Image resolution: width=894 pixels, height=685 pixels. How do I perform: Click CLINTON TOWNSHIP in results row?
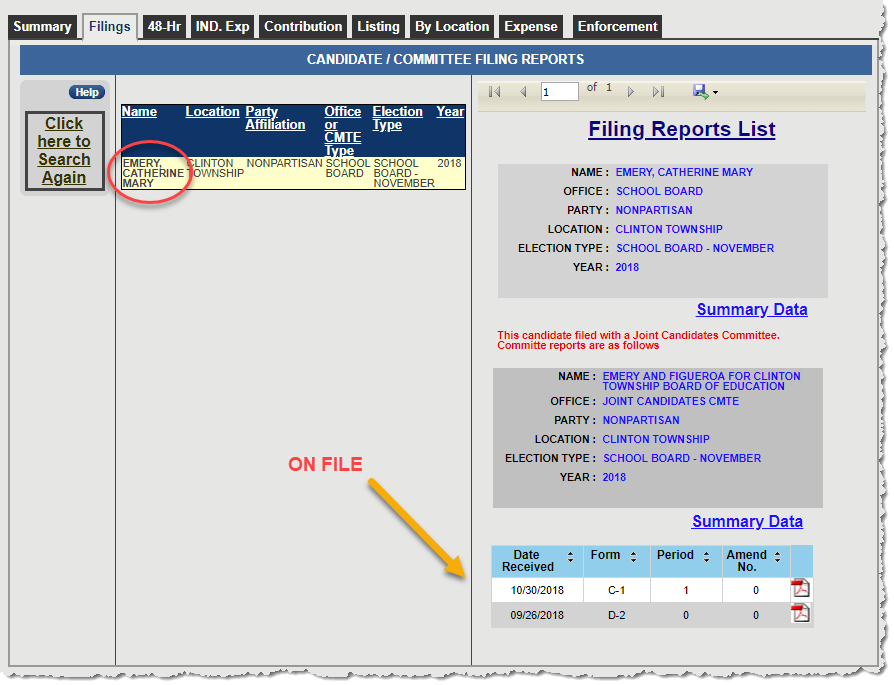point(214,168)
